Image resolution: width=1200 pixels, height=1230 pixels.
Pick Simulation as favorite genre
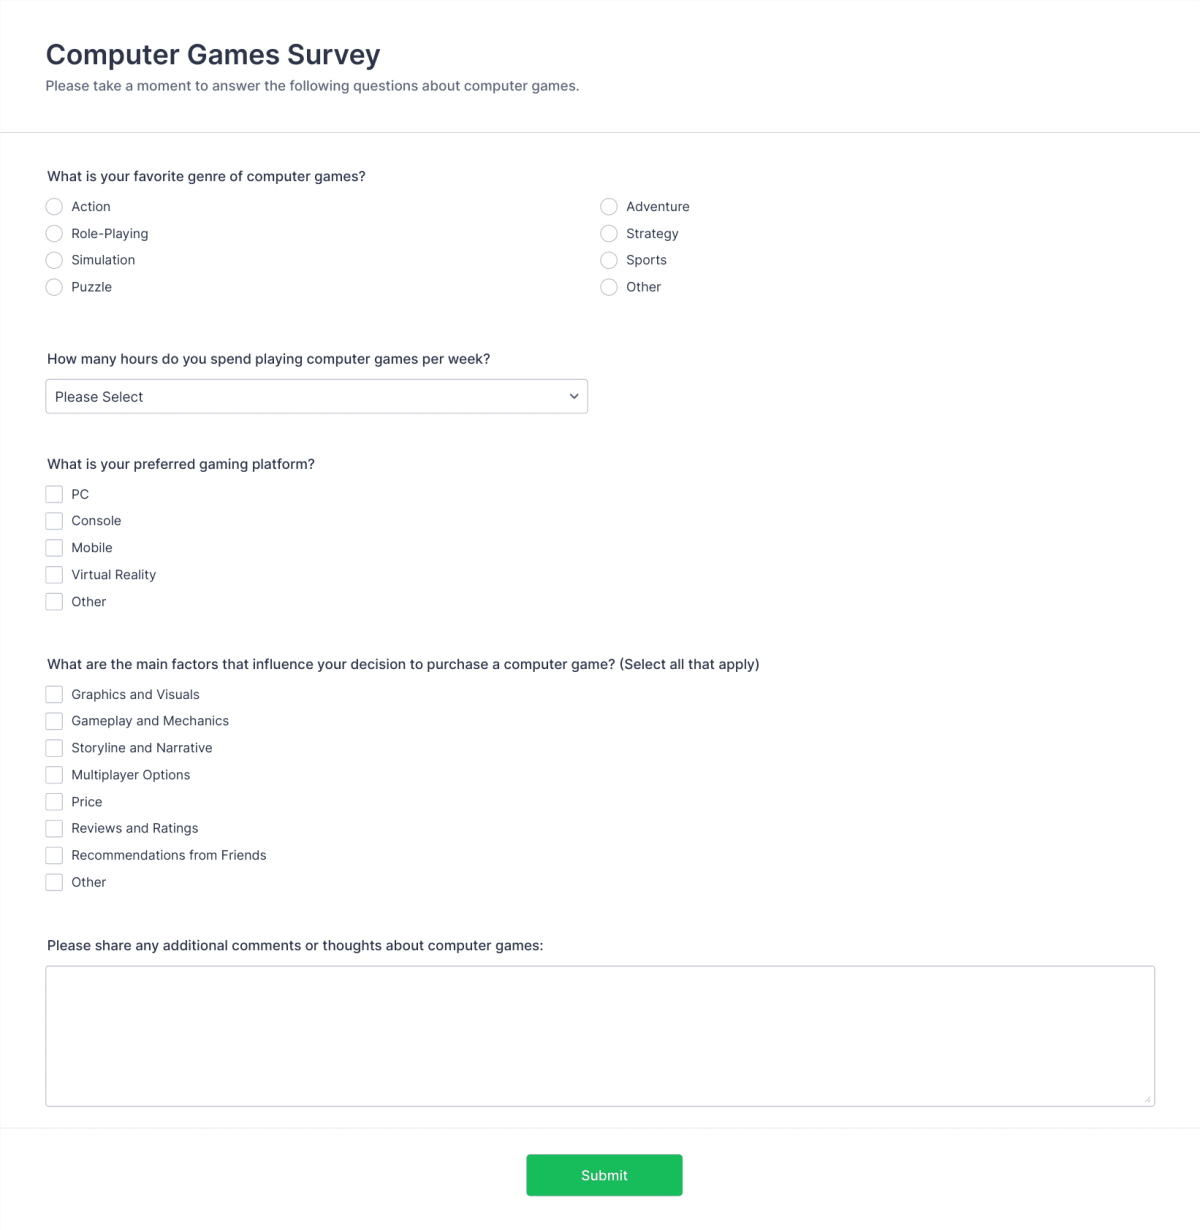[54, 260]
